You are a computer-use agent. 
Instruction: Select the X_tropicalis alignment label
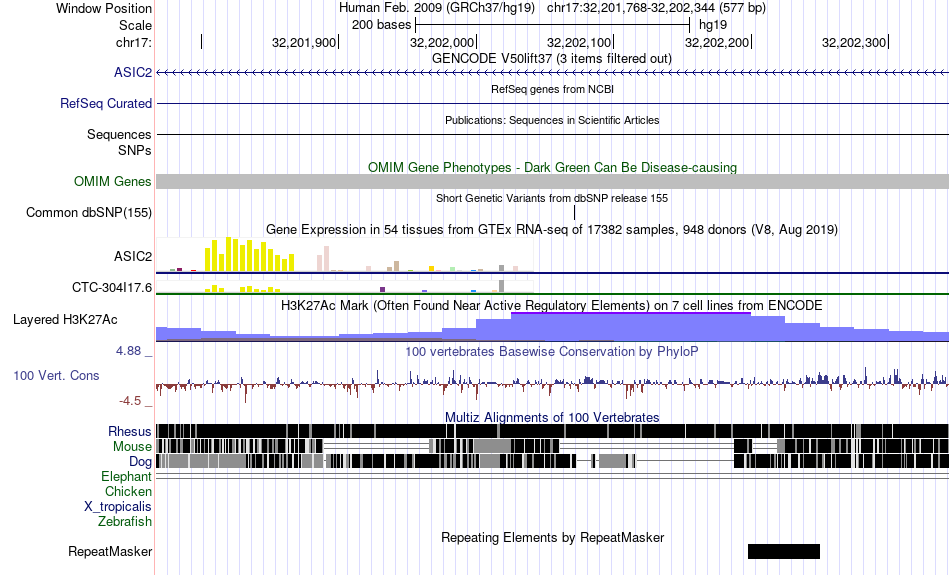(x=118, y=507)
